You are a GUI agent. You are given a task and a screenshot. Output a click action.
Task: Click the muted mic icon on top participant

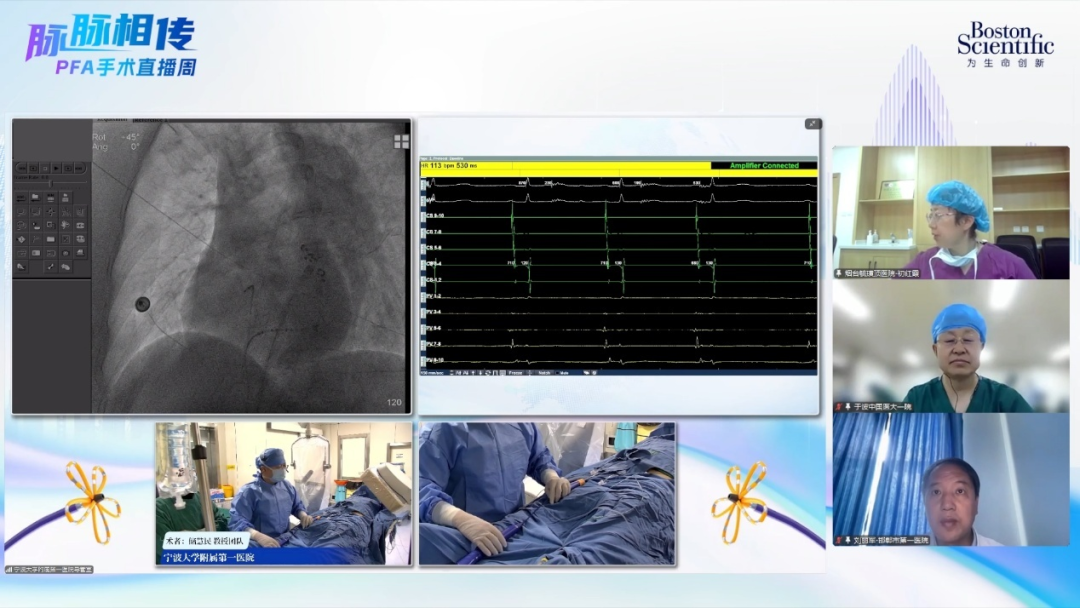838,273
